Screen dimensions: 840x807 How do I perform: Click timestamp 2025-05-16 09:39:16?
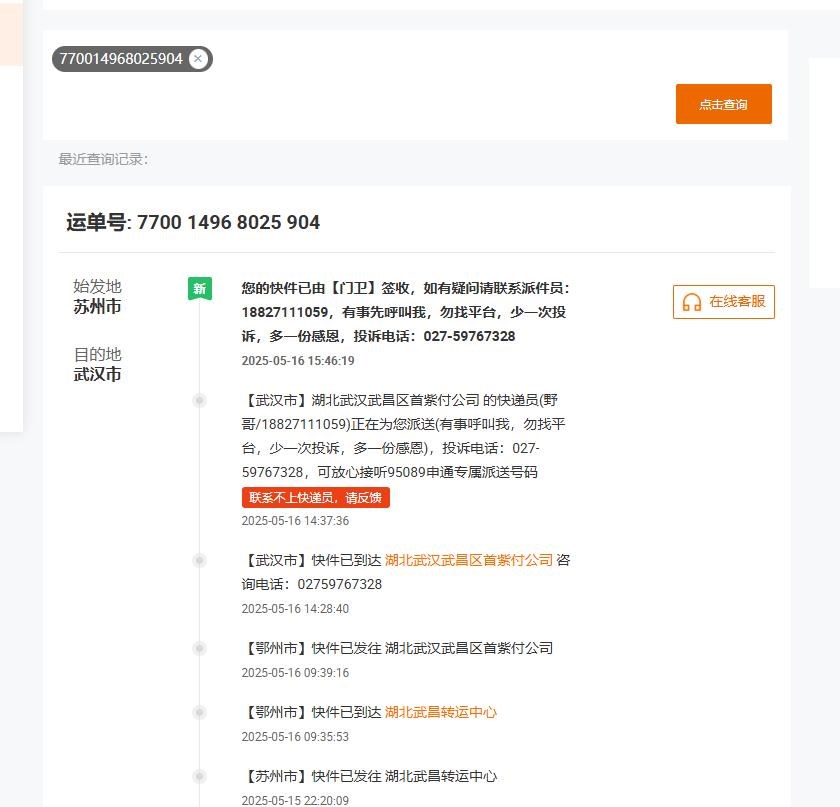295,672
